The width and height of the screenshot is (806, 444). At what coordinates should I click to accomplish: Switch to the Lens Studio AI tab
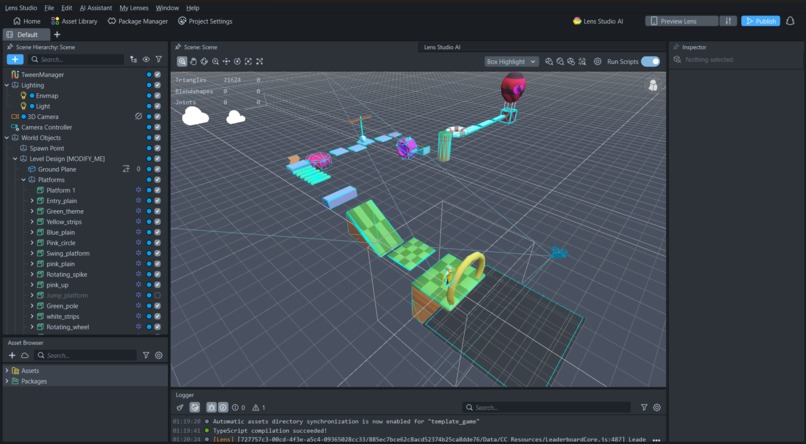point(442,47)
